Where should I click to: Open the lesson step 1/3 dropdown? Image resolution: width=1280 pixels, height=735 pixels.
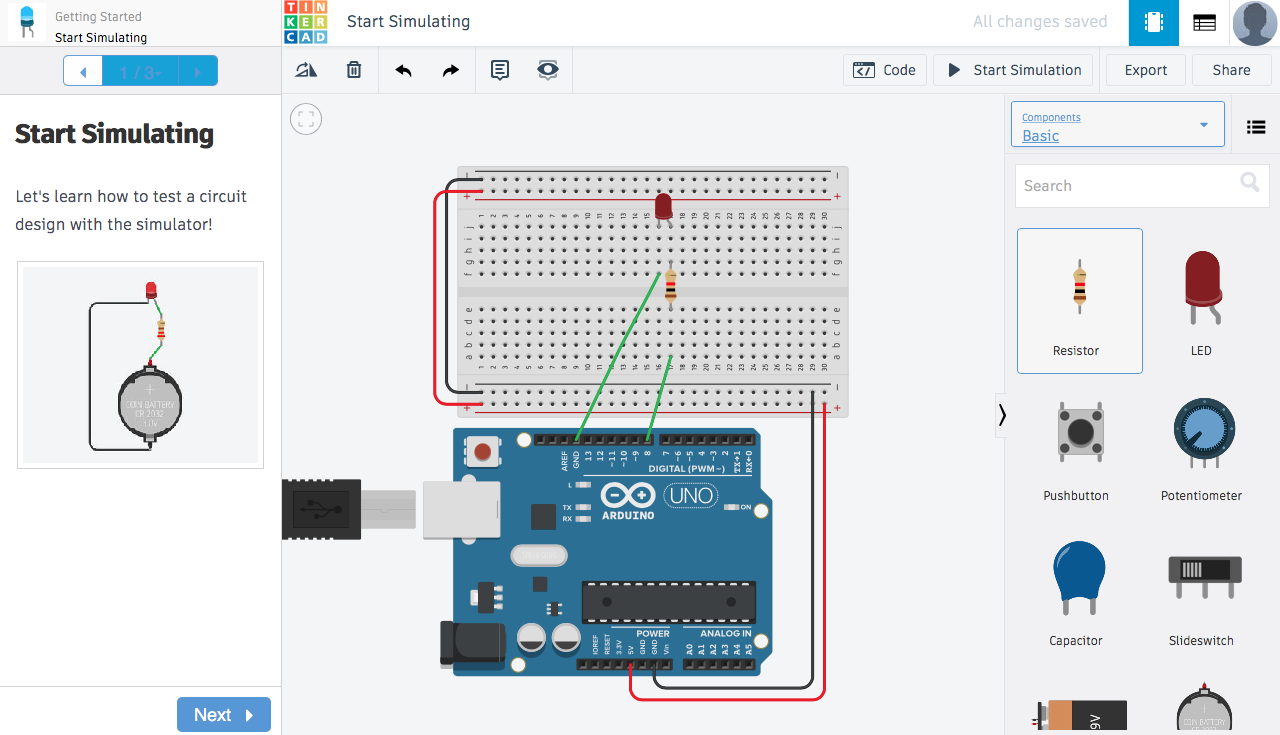[140, 72]
